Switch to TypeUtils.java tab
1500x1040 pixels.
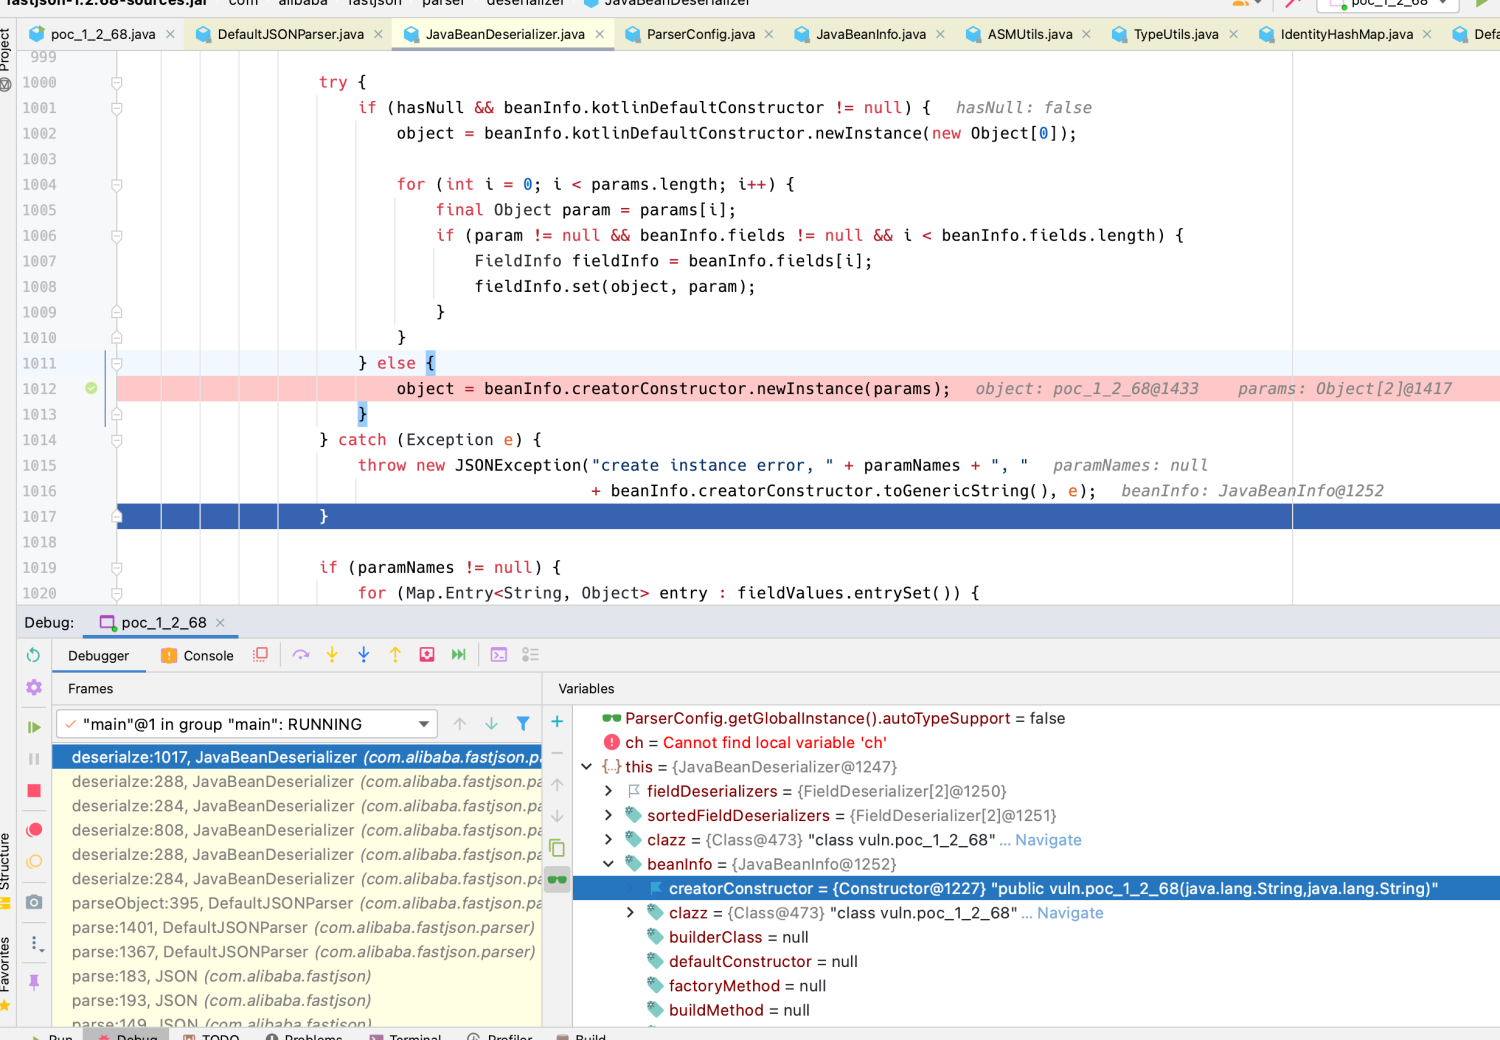tap(1176, 34)
